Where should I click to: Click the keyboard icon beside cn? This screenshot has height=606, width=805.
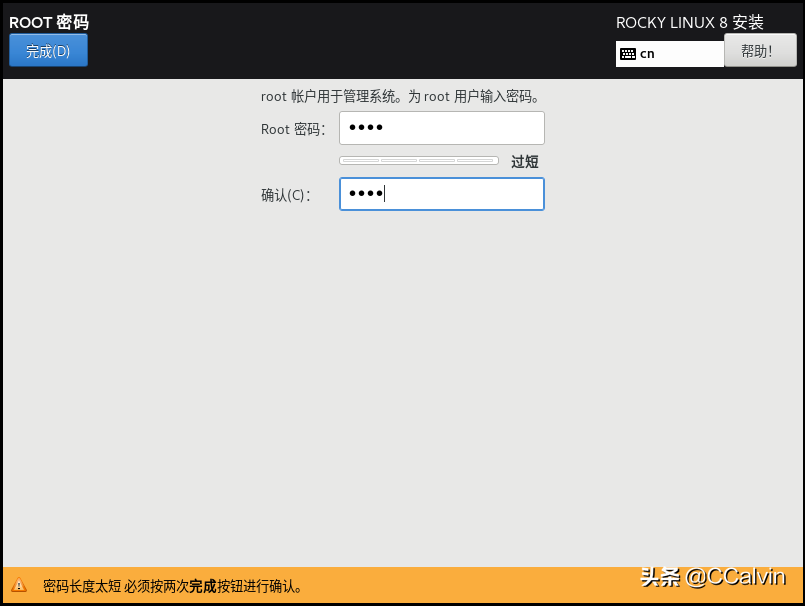(x=628, y=54)
